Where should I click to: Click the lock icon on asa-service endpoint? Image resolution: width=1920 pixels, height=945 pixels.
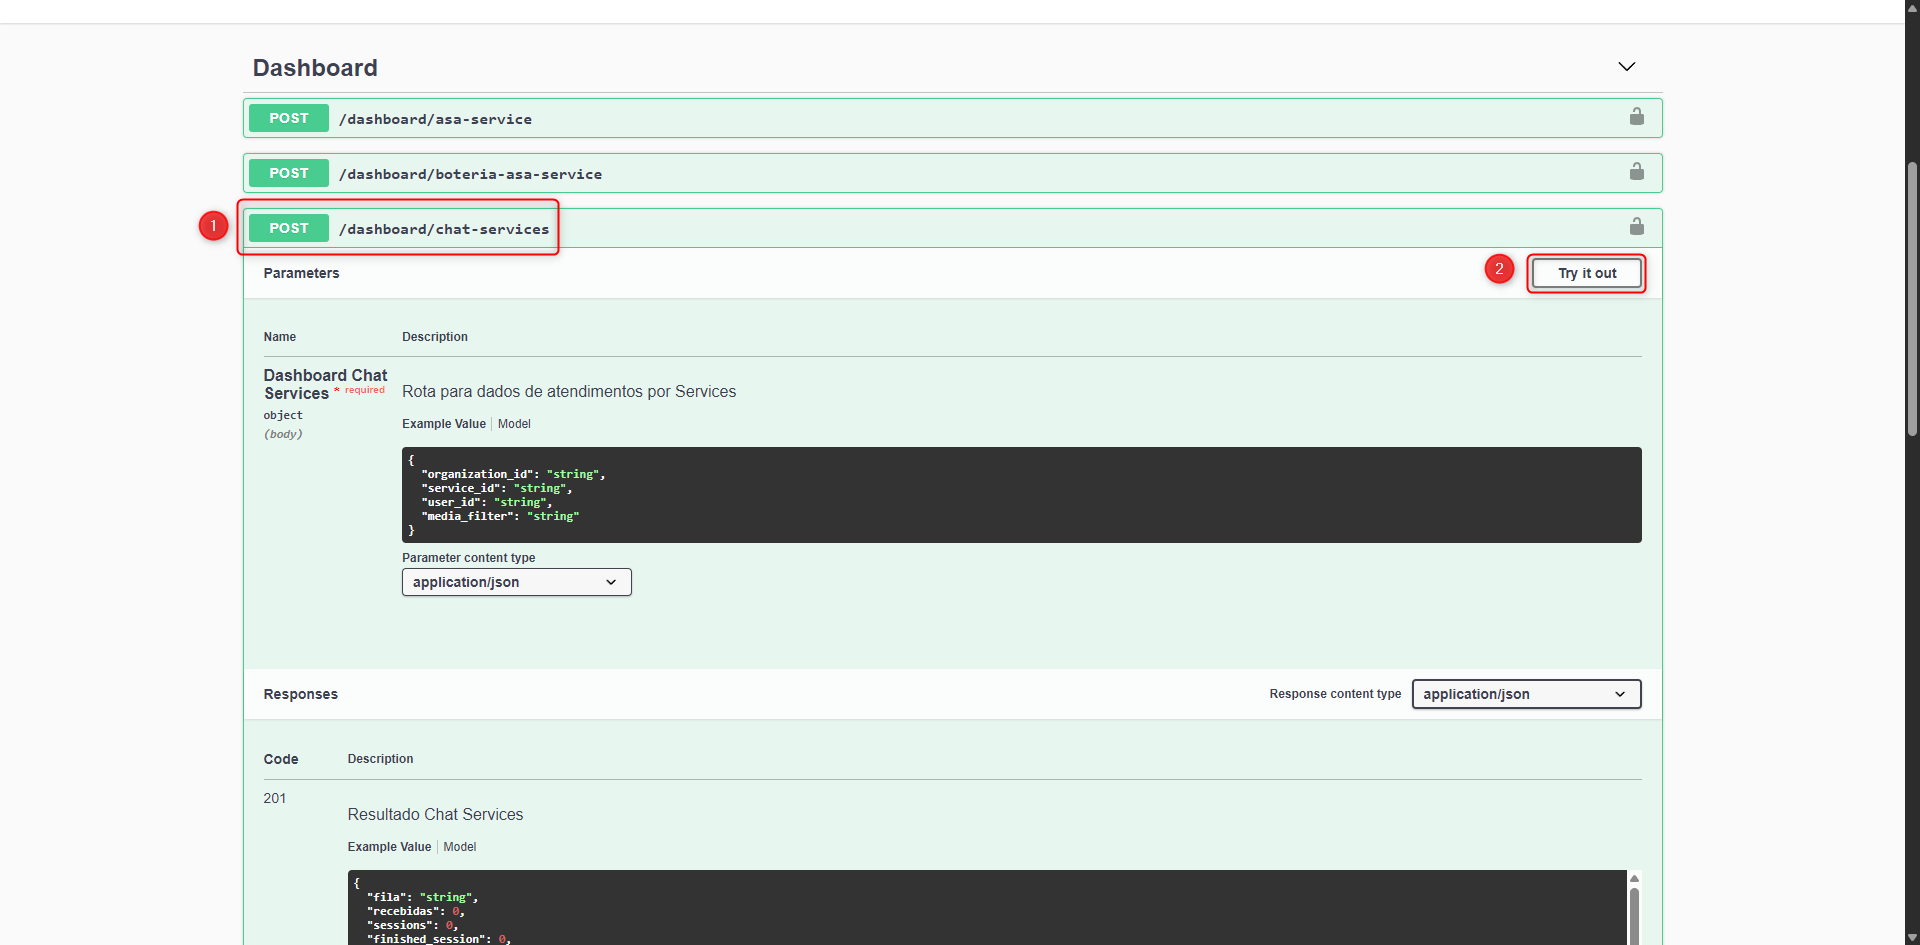tap(1636, 117)
